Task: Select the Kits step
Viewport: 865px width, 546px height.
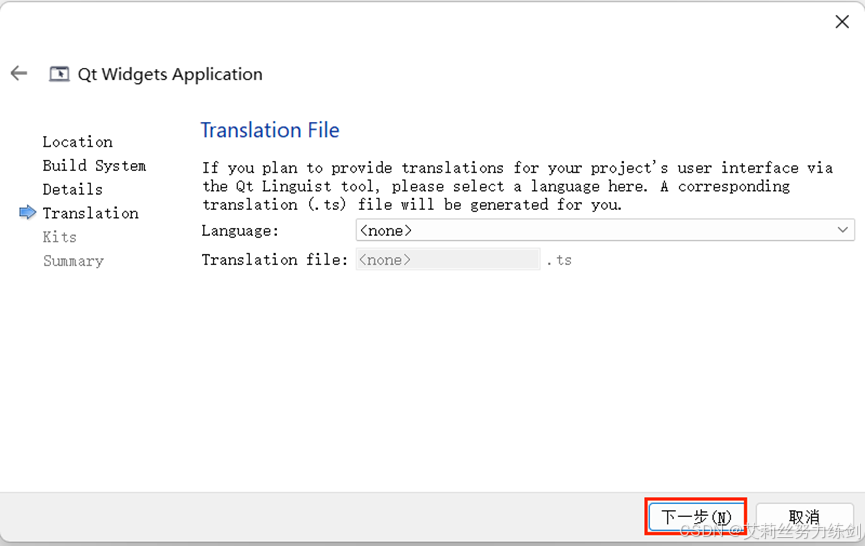Action: tap(60, 237)
